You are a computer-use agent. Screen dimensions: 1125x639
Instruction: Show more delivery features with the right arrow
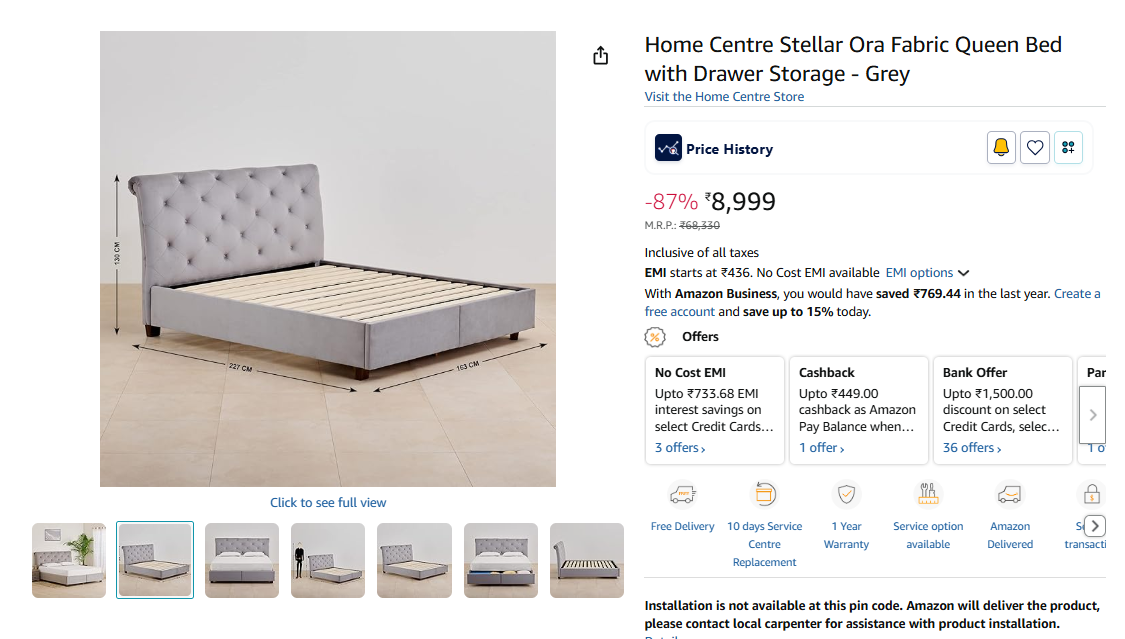(1095, 526)
